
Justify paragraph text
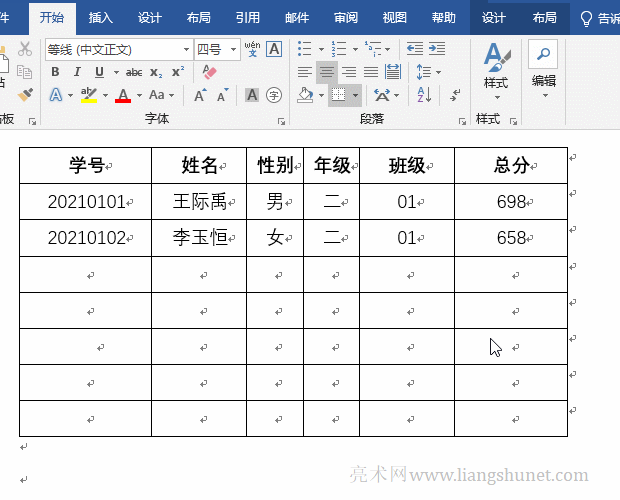pos(371,72)
